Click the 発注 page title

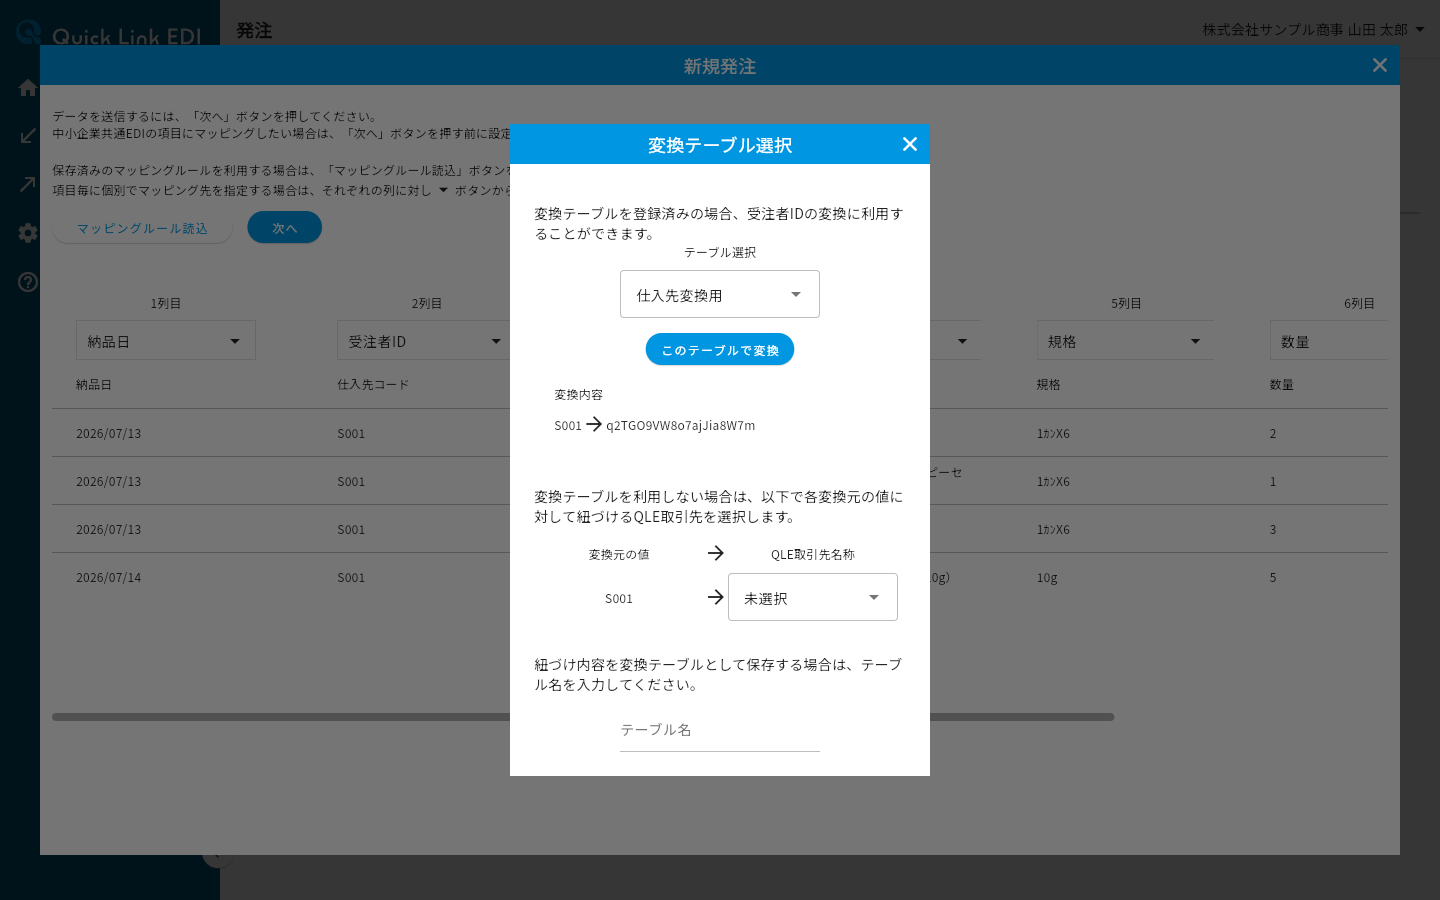click(254, 30)
